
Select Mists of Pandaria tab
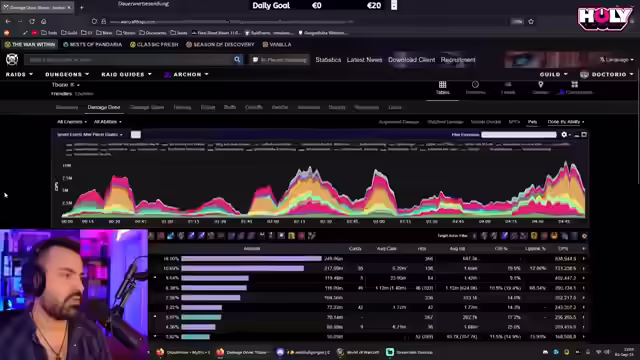point(93,44)
